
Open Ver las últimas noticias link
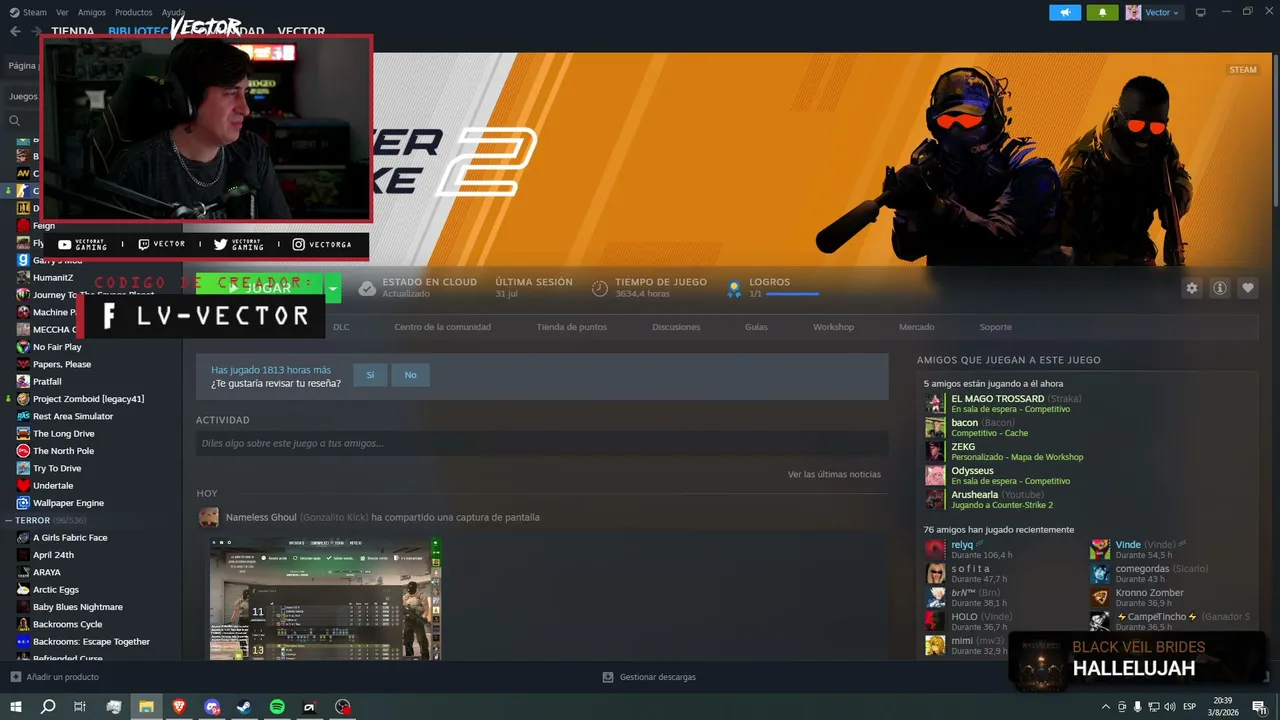tap(834, 474)
